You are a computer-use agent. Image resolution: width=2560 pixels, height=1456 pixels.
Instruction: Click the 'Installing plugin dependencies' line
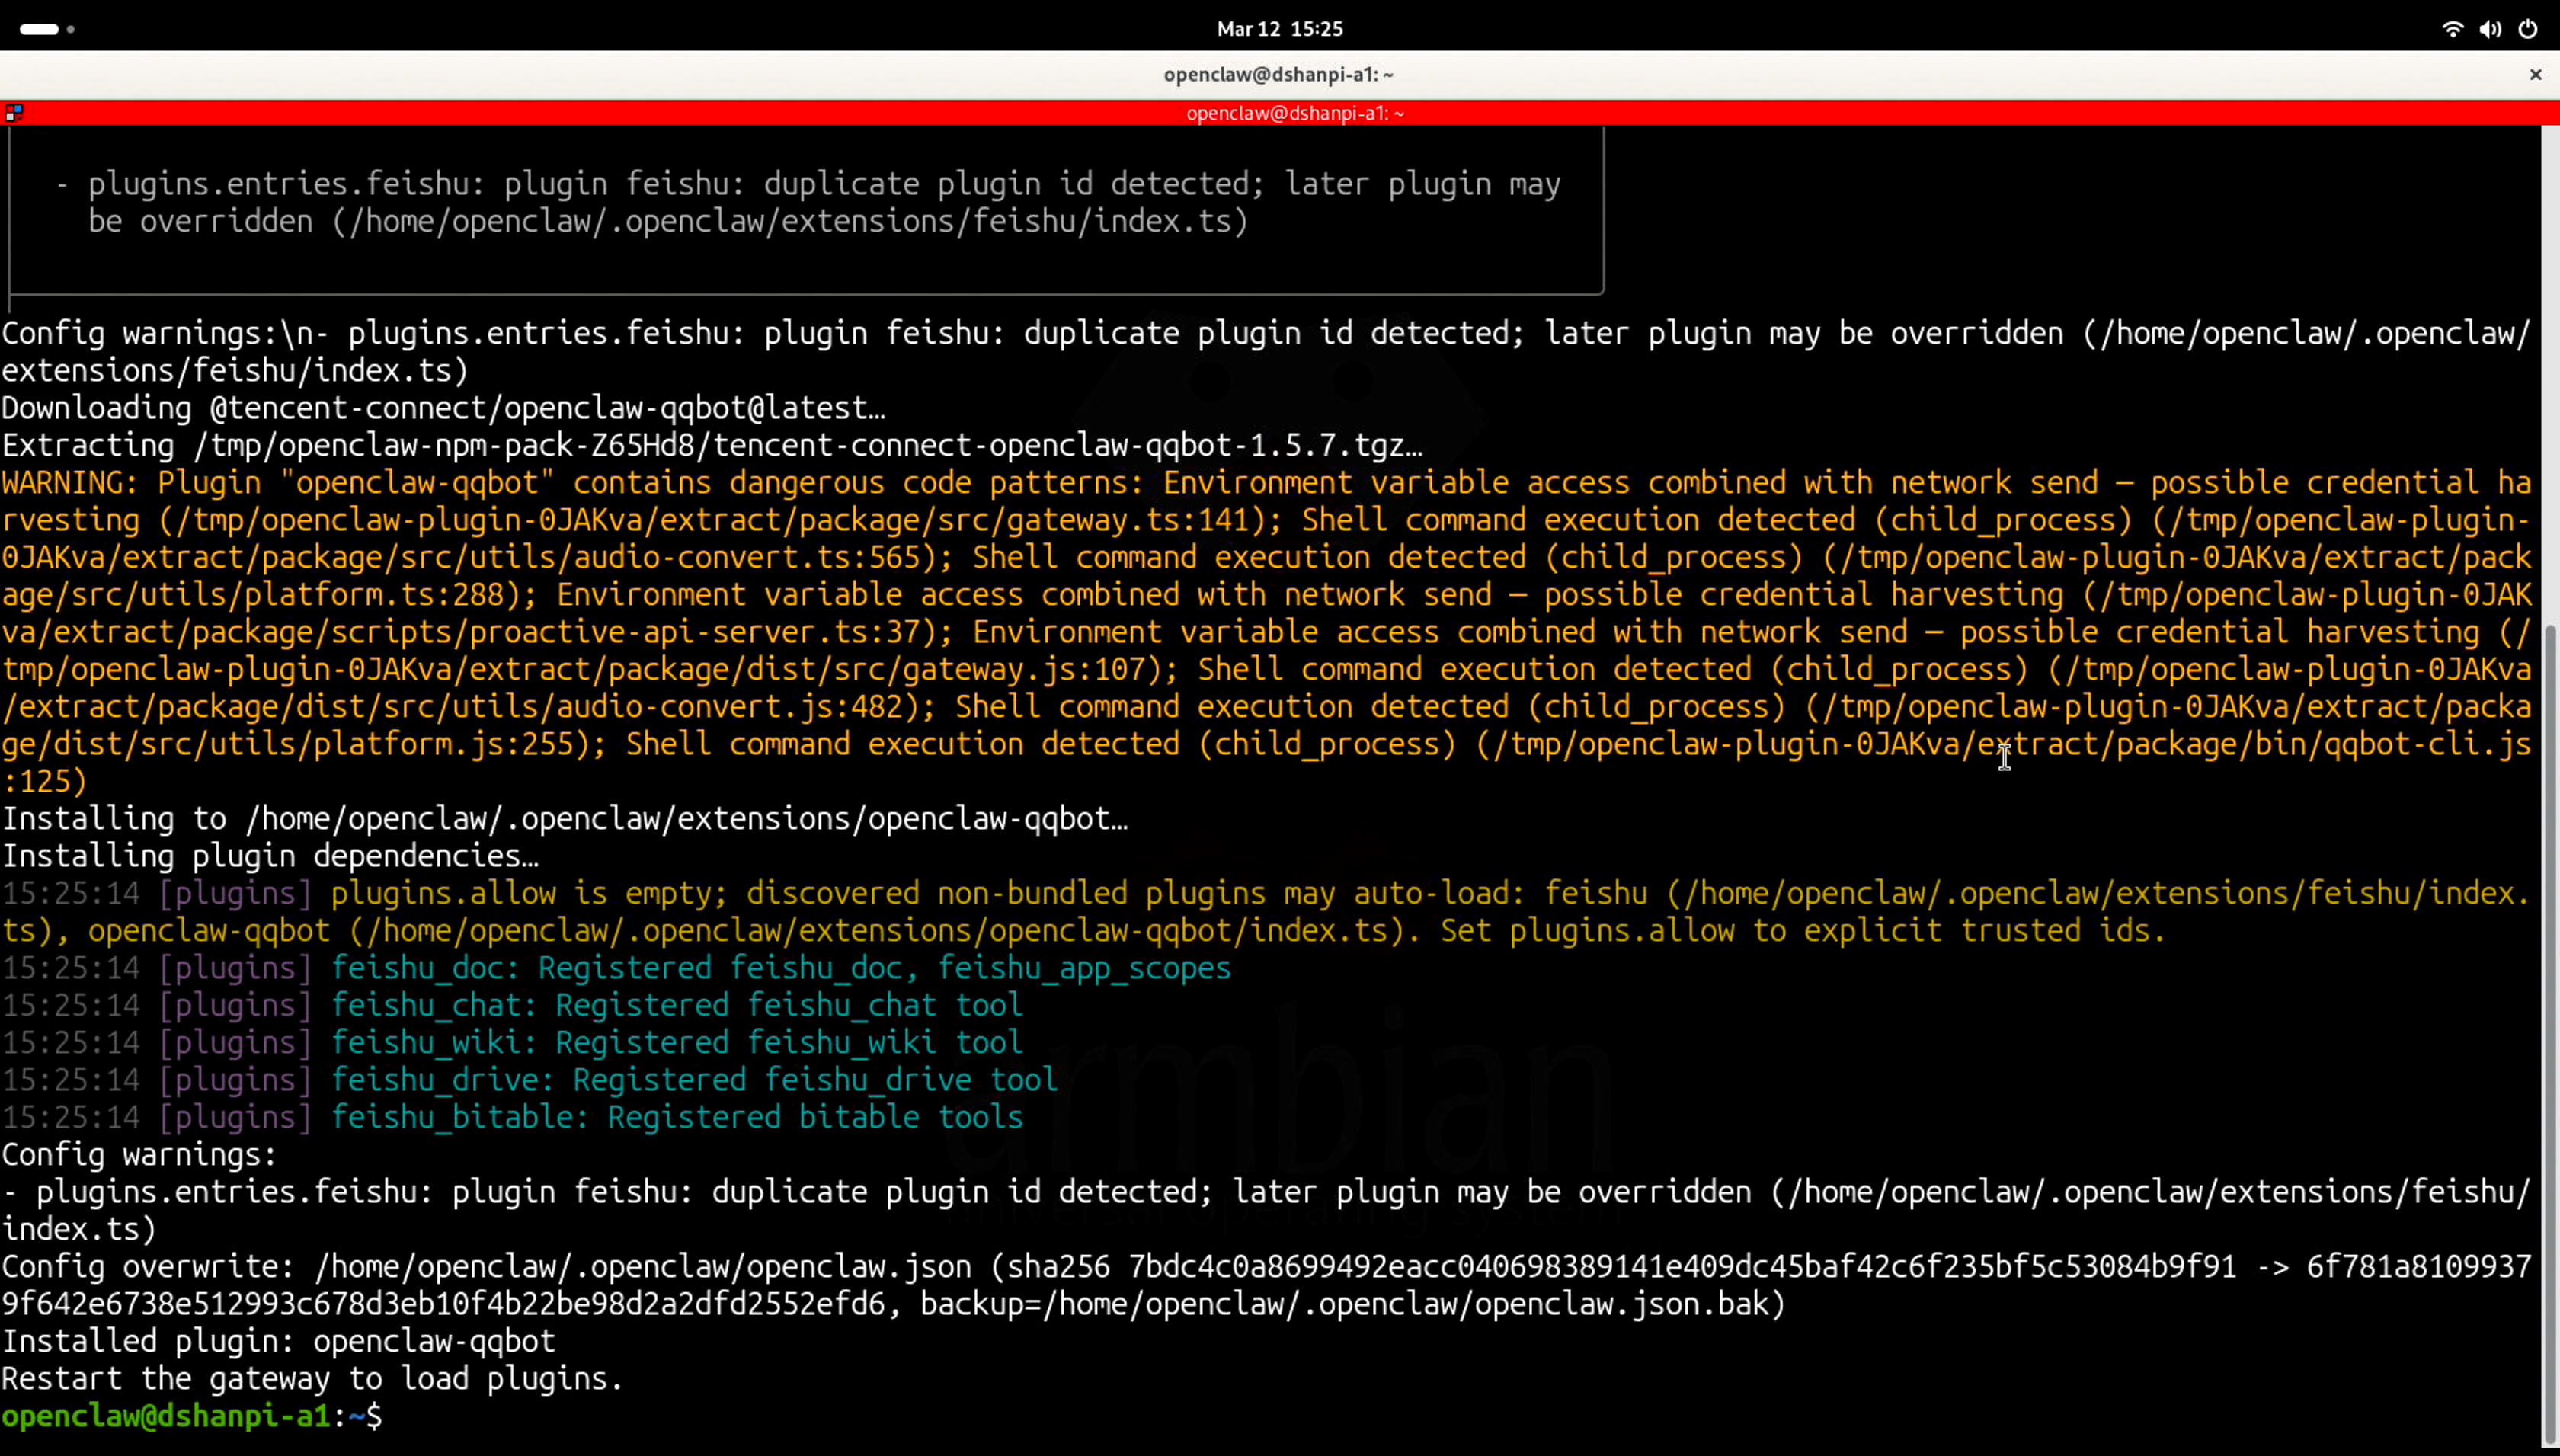pyautogui.click(x=270, y=856)
